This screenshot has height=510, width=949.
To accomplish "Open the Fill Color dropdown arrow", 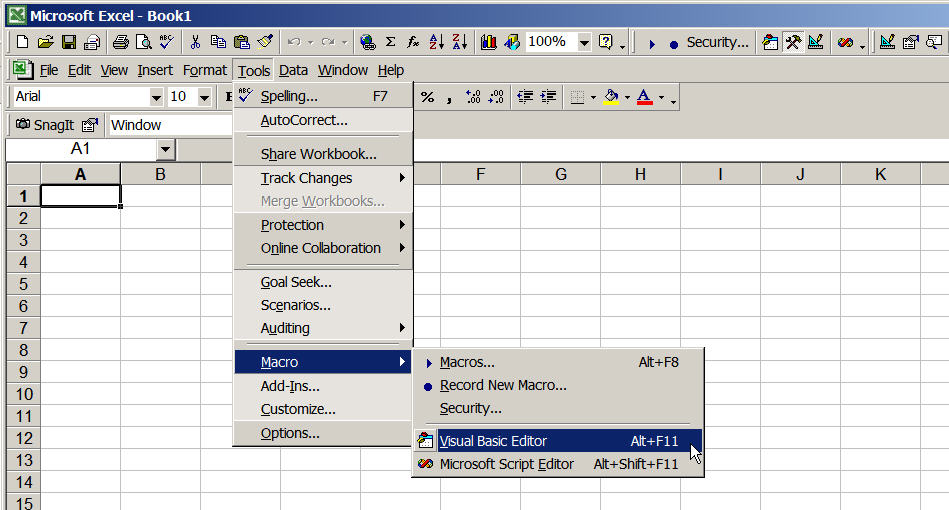I will click(627, 97).
